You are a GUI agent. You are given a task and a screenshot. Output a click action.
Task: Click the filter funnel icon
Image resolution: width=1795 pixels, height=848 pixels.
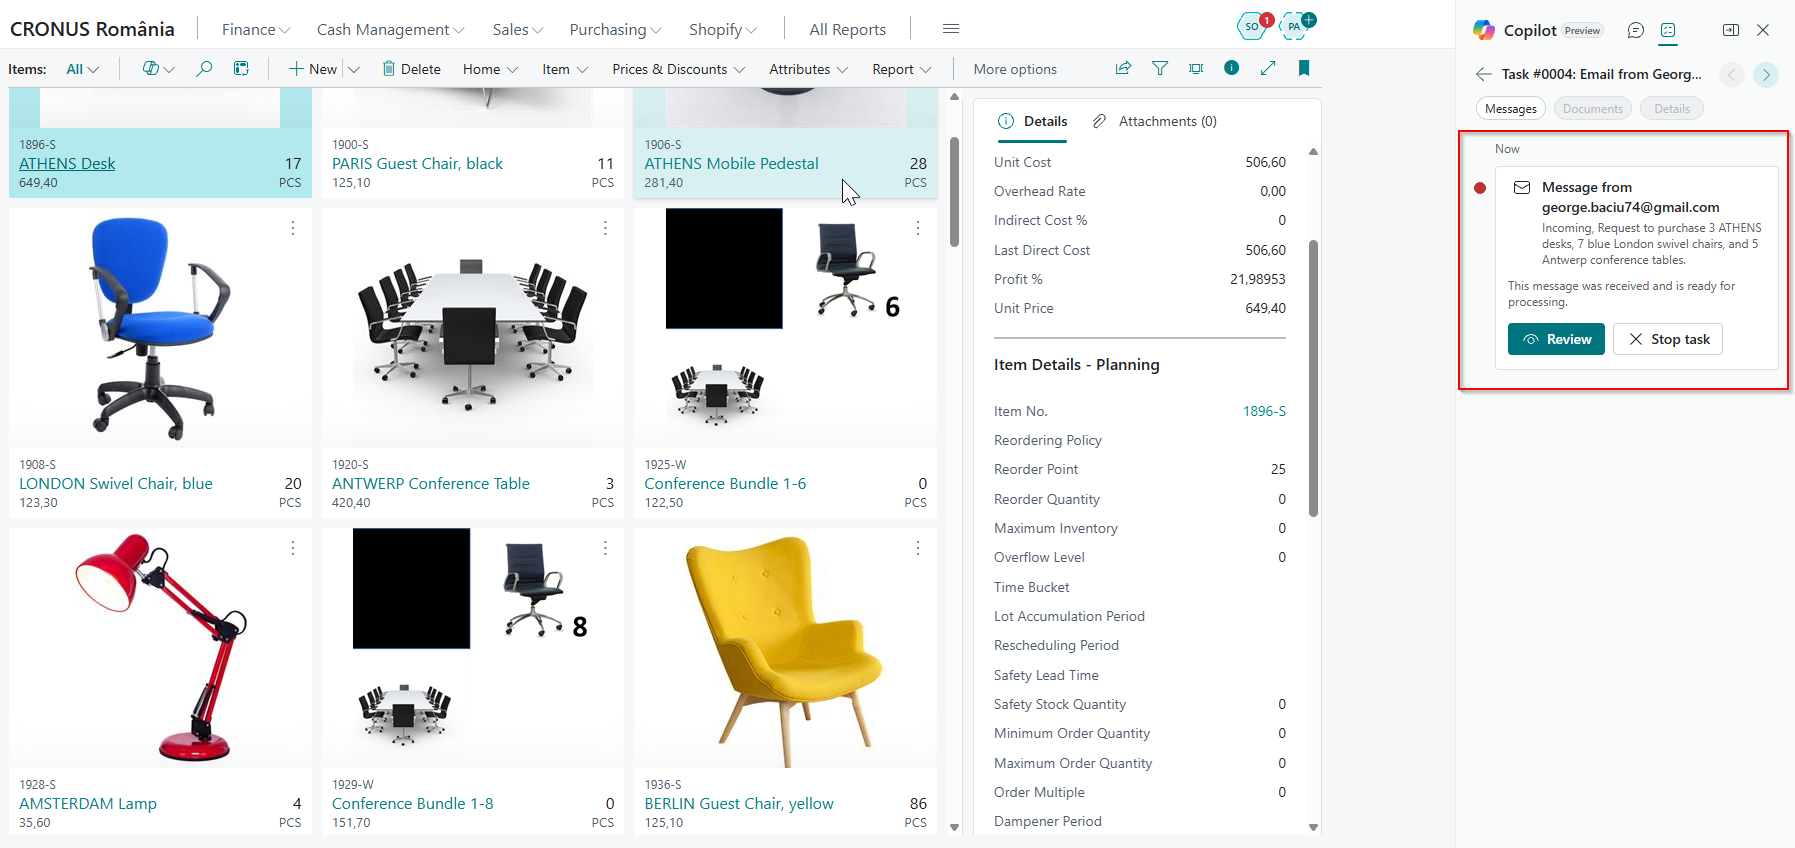[x=1160, y=68]
